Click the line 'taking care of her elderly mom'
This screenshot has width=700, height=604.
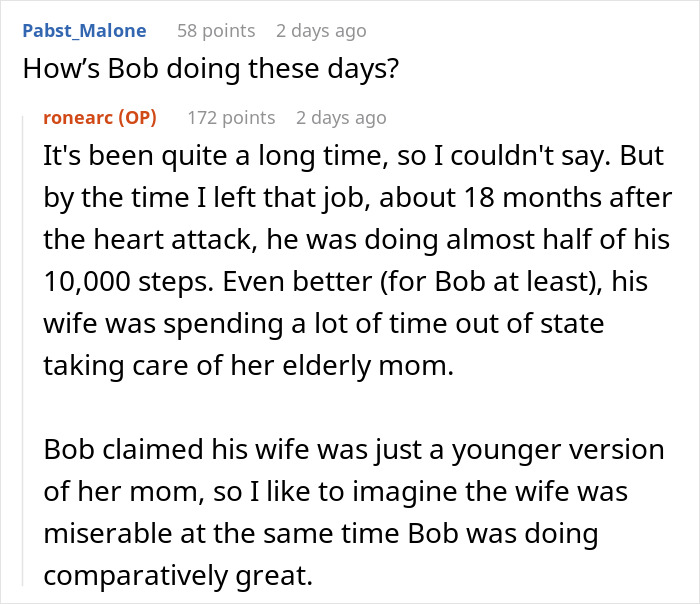pyautogui.click(x=248, y=367)
